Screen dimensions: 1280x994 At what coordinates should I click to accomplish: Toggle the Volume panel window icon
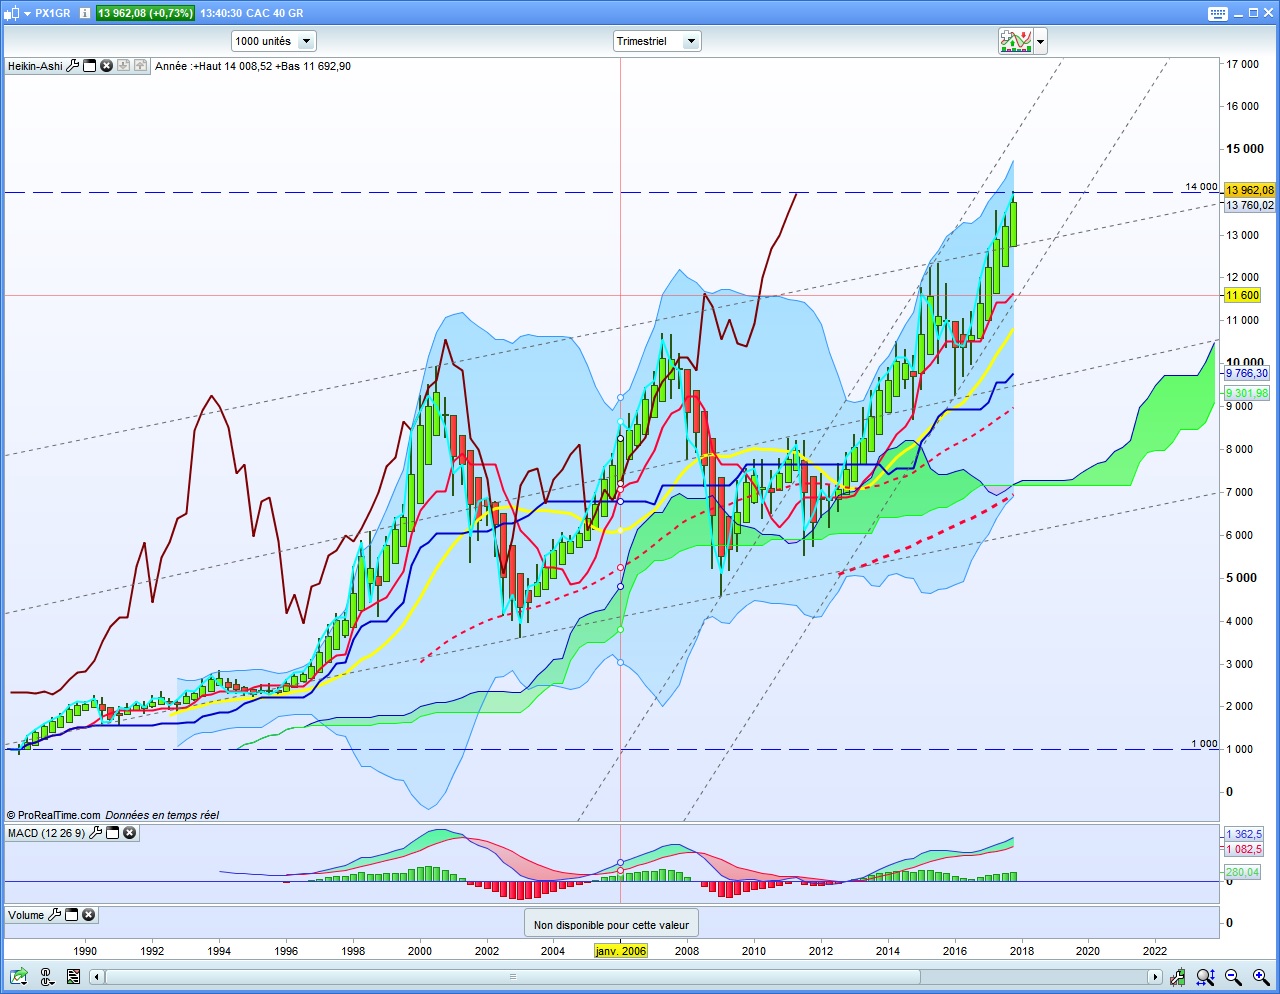tap(72, 915)
